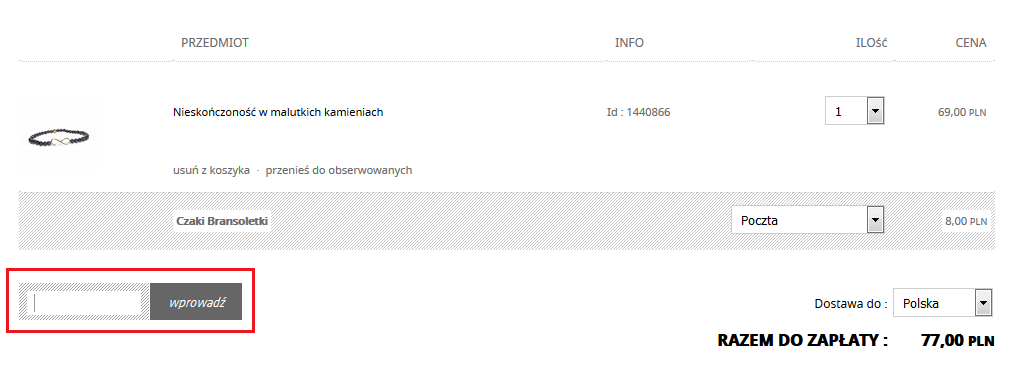
Task: Select the product Id 1440866 text
Action: coord(638,112)
